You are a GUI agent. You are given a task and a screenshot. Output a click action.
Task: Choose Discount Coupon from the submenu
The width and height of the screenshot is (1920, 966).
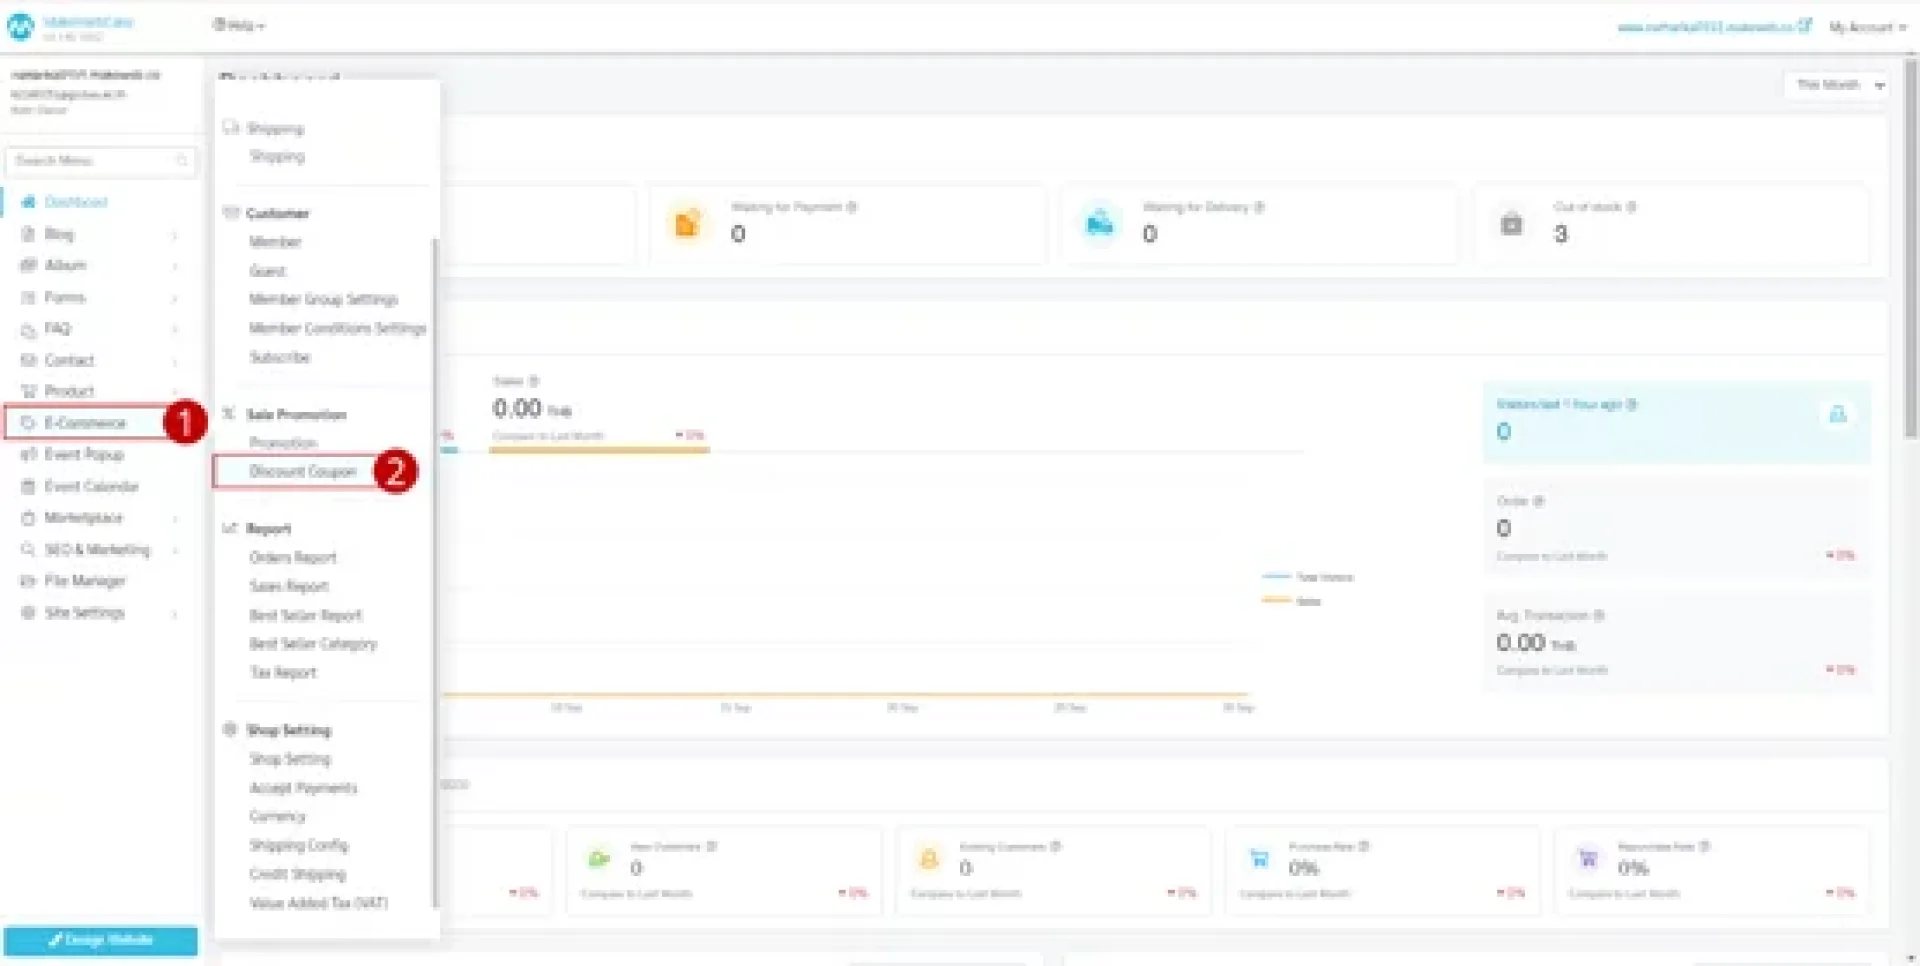tap(302, 472)
